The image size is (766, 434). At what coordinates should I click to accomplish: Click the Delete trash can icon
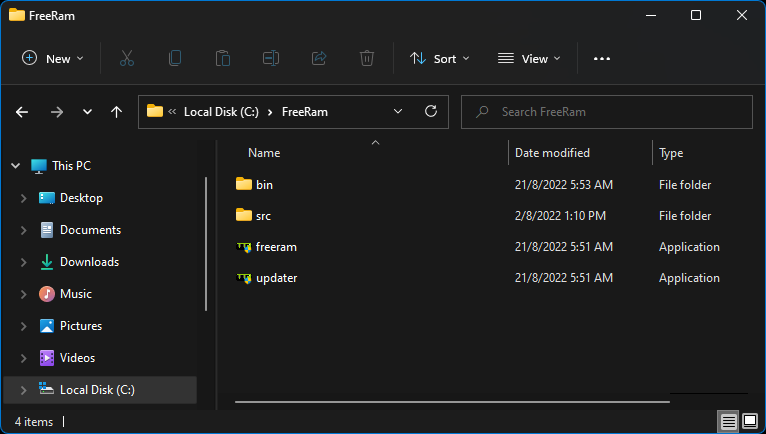tap(367, 59)
